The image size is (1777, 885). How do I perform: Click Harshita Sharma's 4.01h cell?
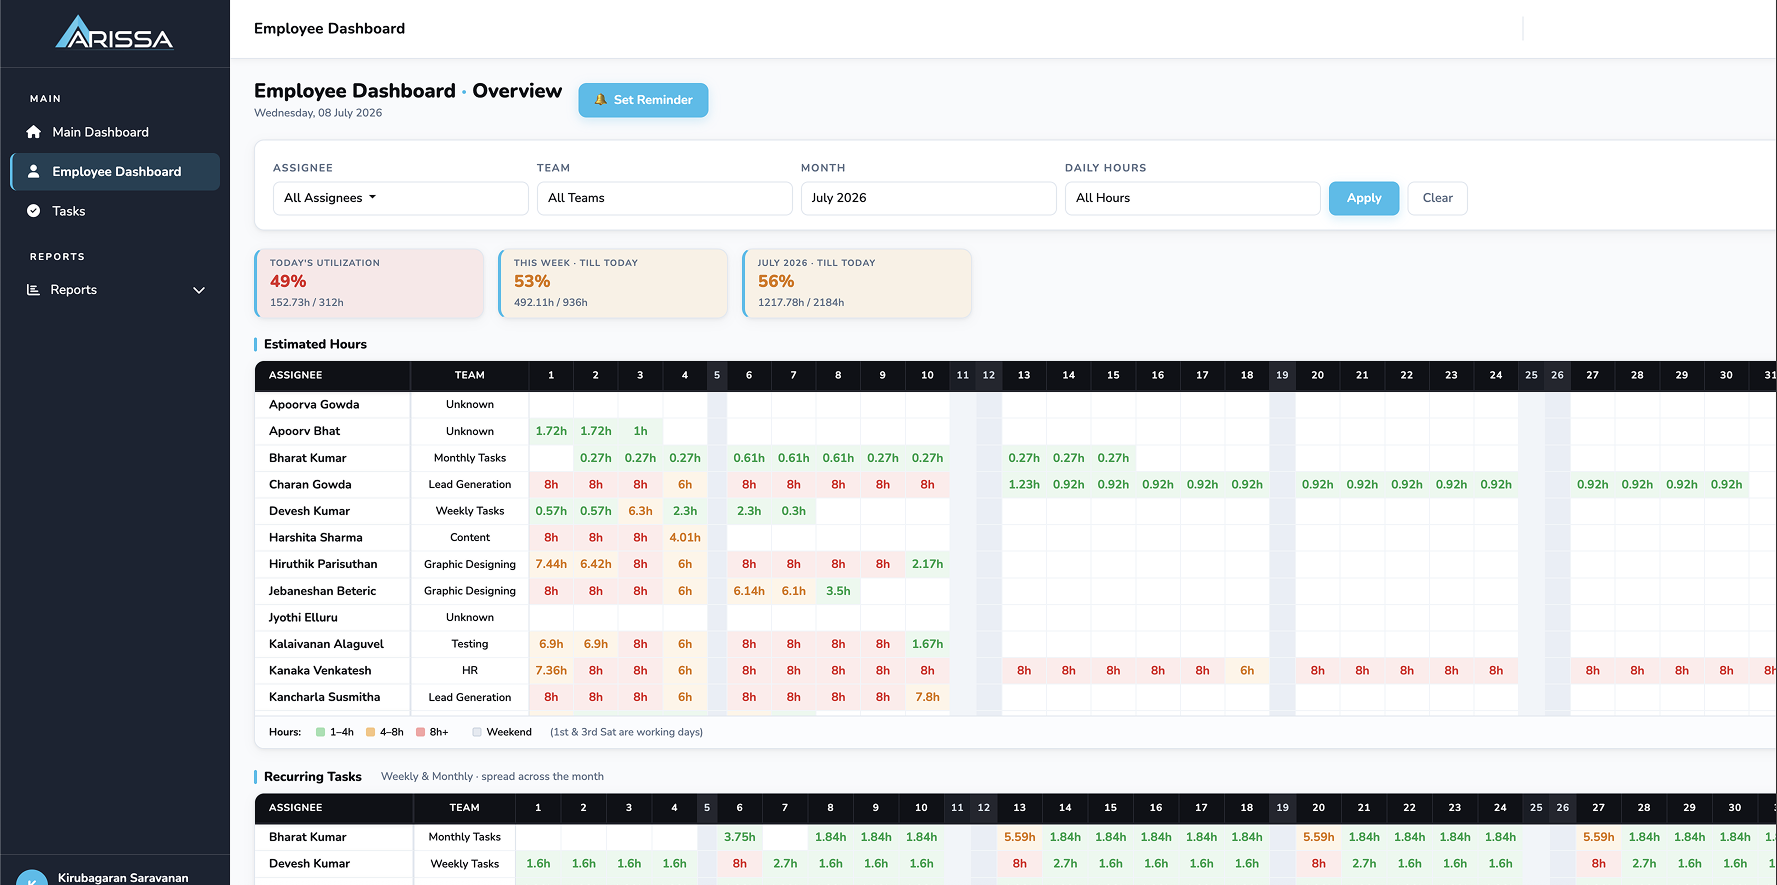[x=685, y=538]
